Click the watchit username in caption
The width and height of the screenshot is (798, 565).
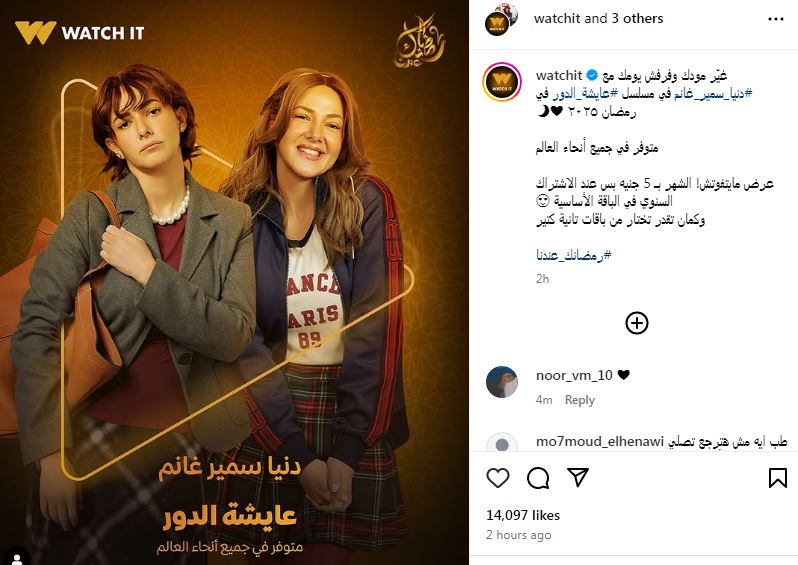click(x=559, y=75)
